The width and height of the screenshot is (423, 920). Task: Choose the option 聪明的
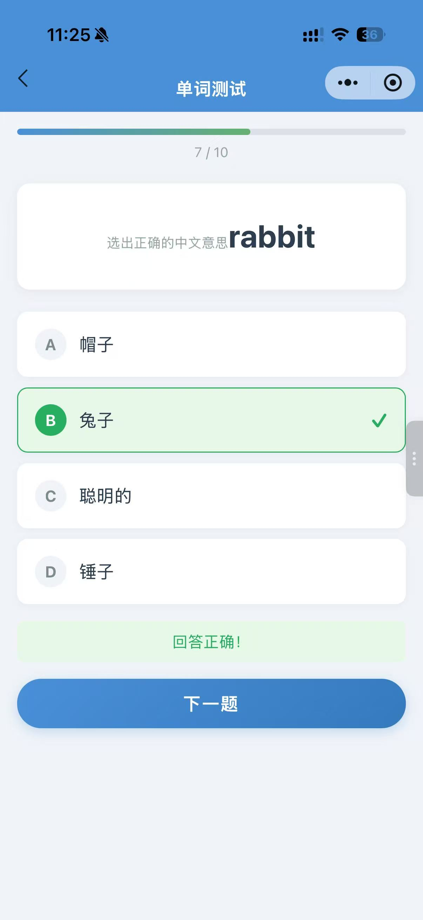point(211,496)
